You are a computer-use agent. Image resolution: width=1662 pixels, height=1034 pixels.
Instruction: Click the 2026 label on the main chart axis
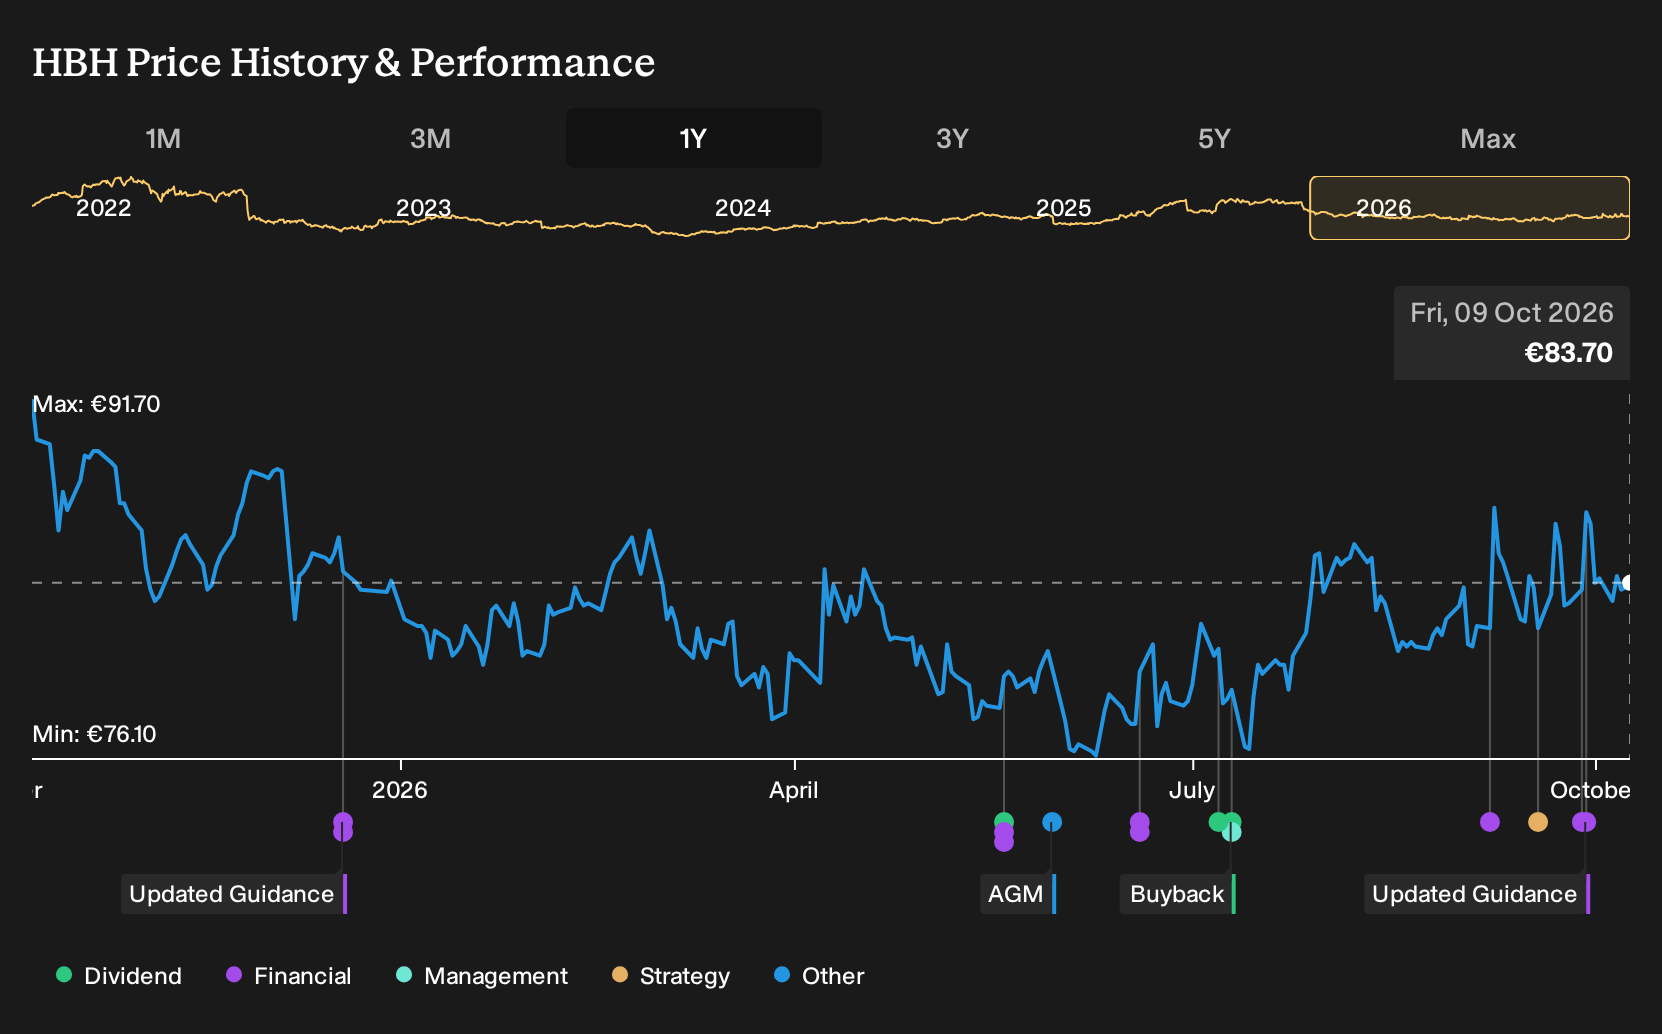point(400,790)
